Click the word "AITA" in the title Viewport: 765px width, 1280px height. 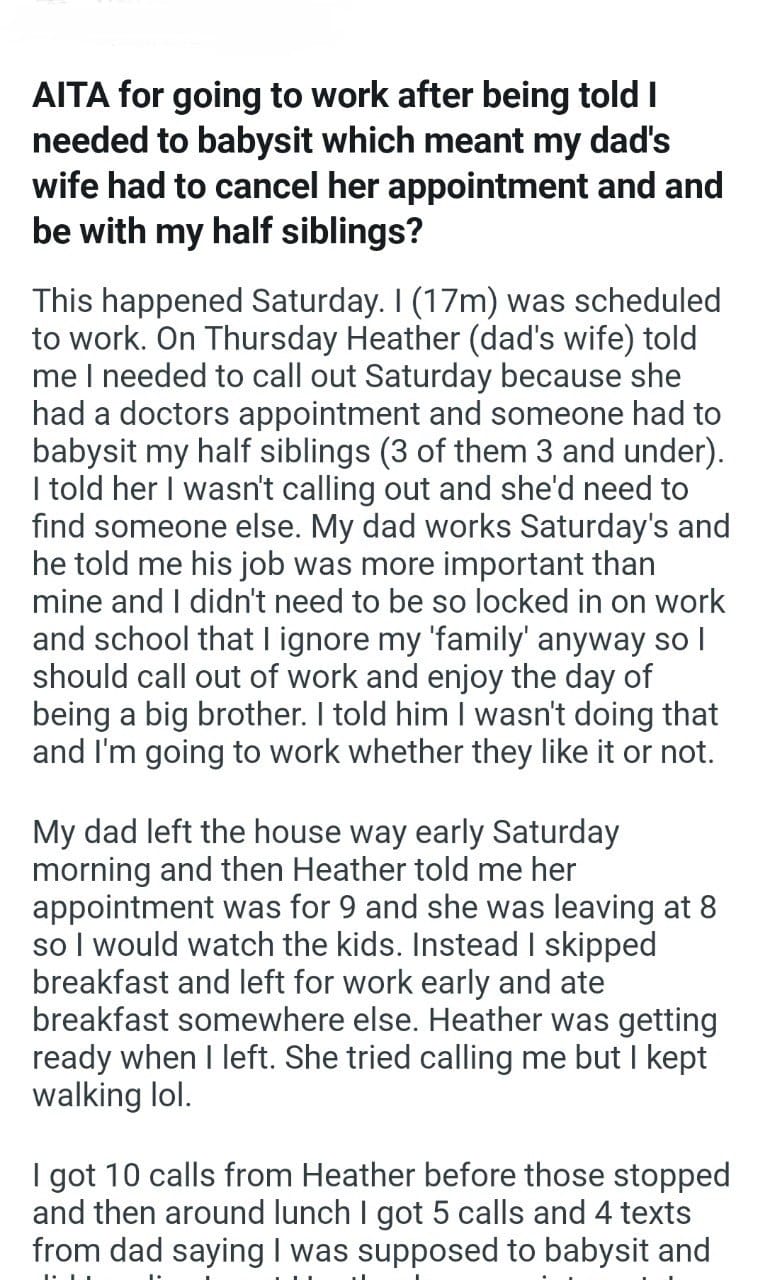(x=70, y=97)
